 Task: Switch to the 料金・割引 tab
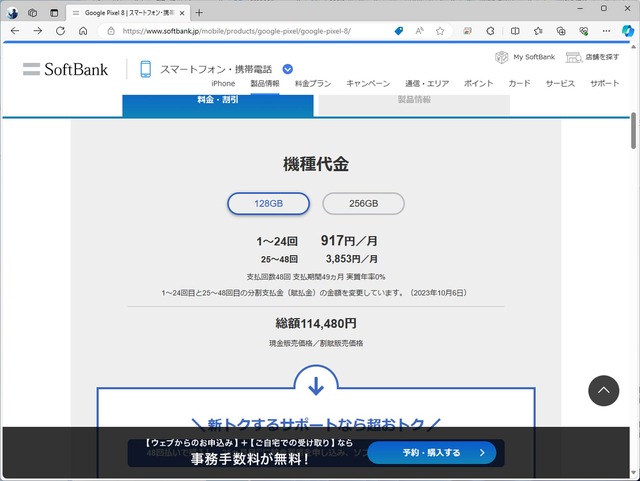(x=218, y=105)
